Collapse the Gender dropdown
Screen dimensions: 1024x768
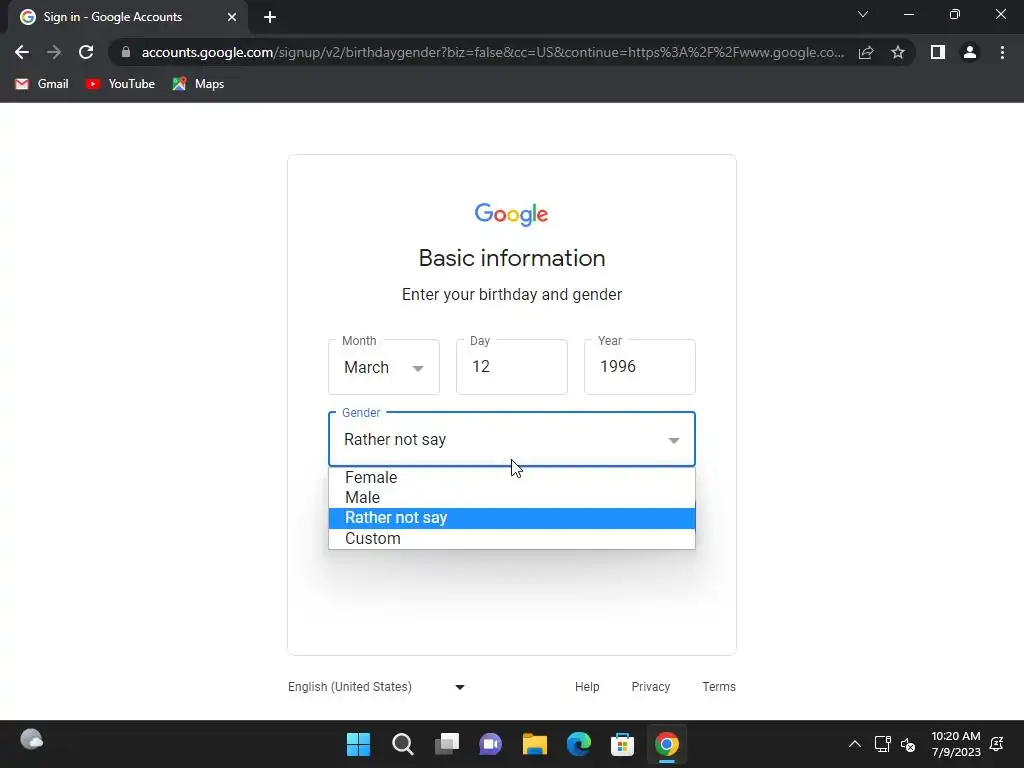point(512,440)
